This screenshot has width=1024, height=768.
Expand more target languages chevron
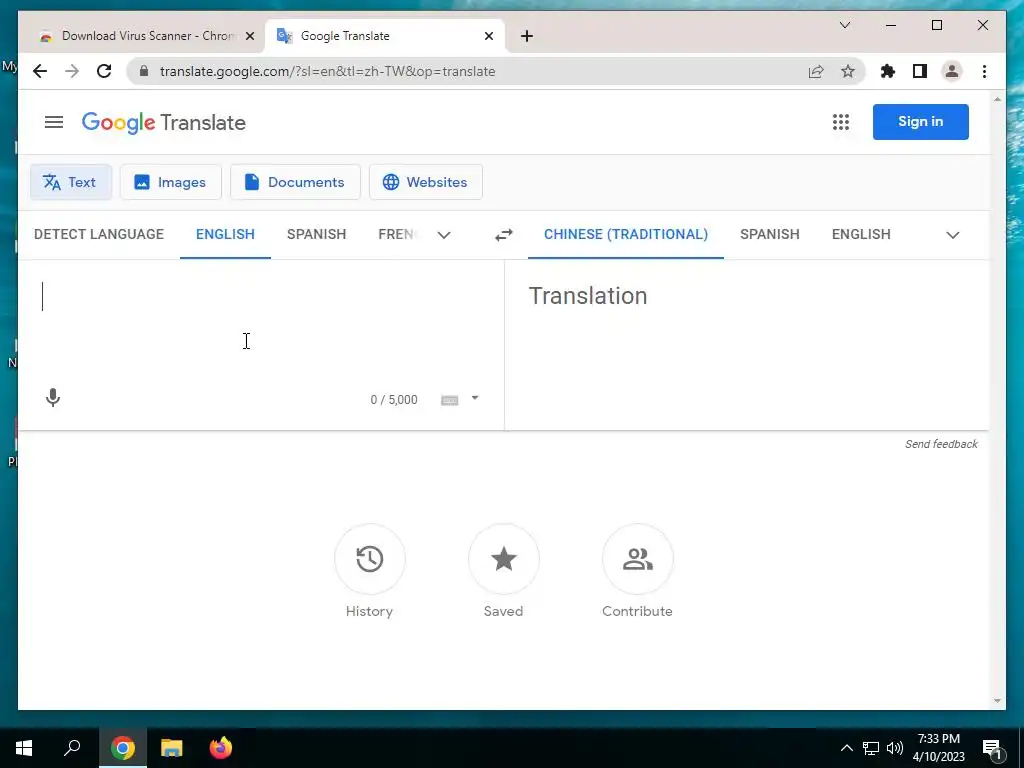point(953,235)
